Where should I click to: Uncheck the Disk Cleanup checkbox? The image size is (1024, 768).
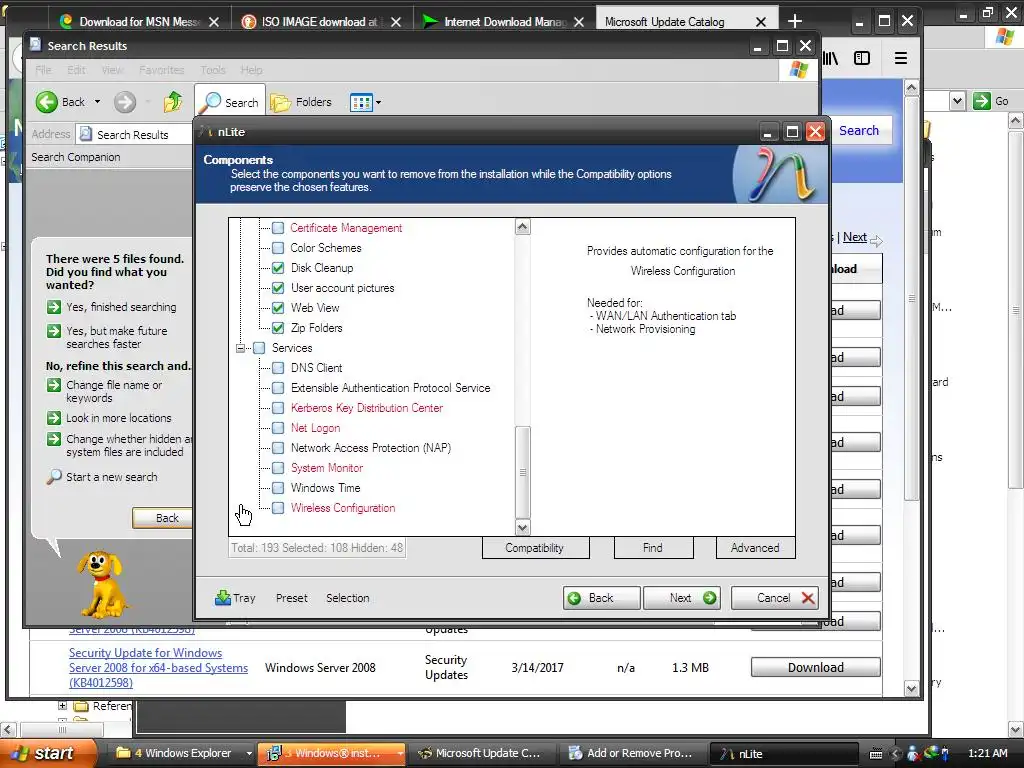(278, 268)
